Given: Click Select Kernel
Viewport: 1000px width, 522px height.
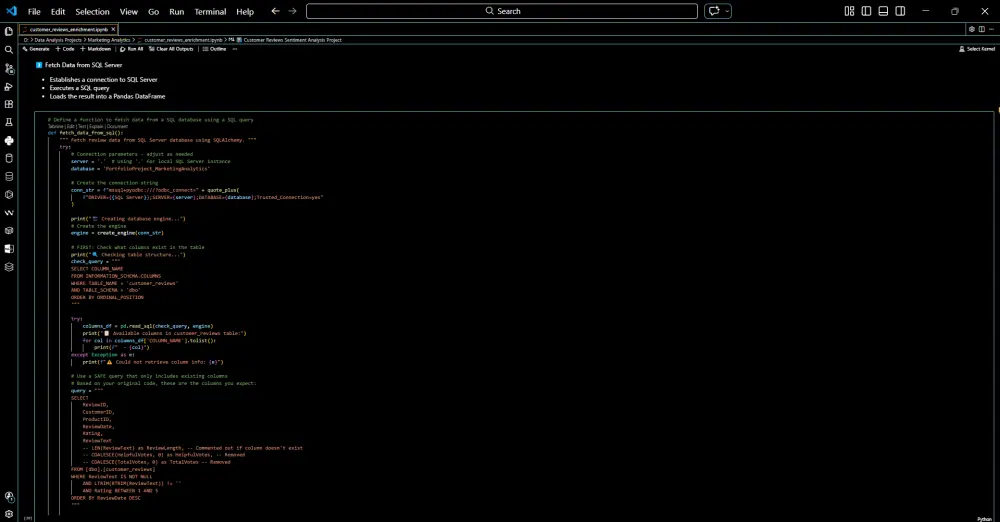Looking at the screenshot, I should click(977, 49).
